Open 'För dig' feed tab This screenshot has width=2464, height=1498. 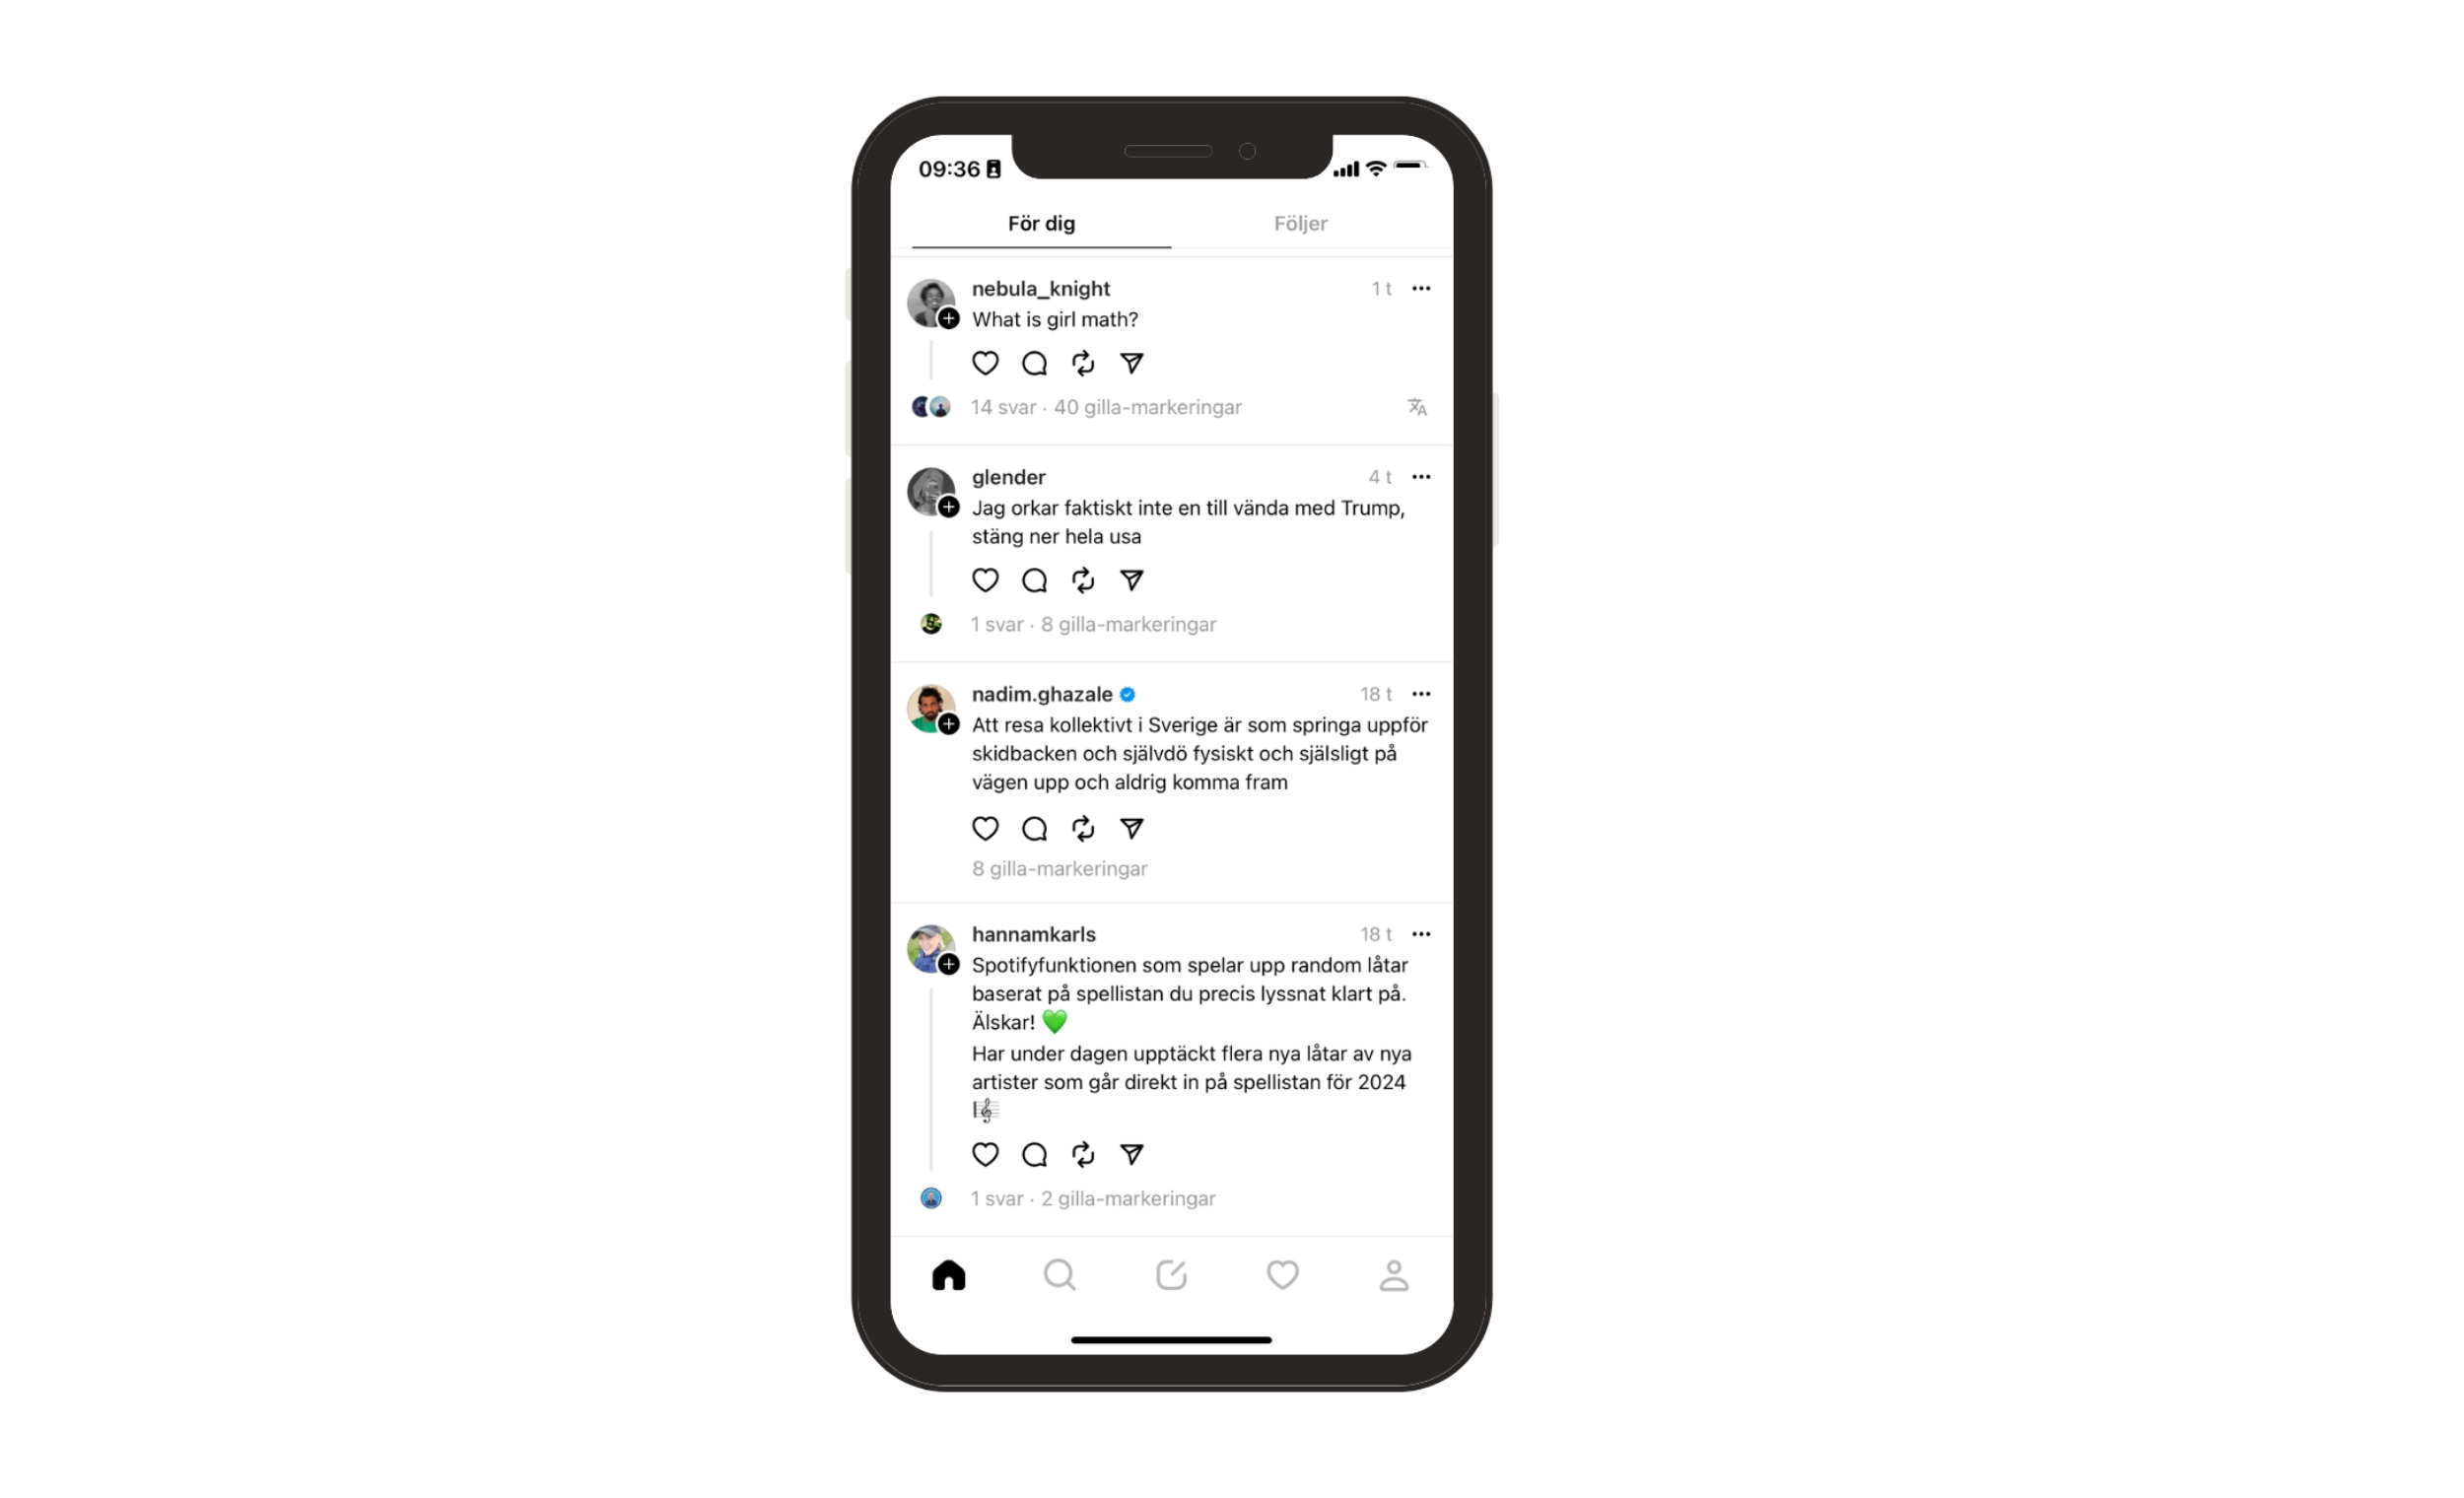click(1040, 224)
